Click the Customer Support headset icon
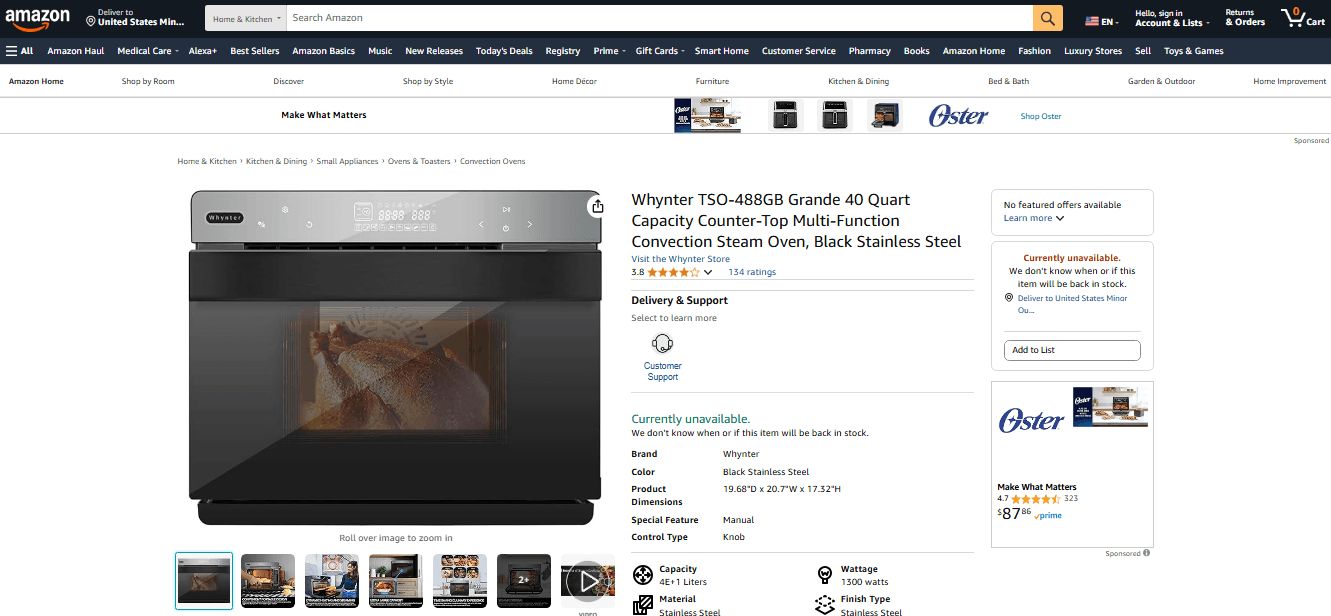The width and height of the screenshot is (1331, 616). pyautogui.click(x=662, y=342)
